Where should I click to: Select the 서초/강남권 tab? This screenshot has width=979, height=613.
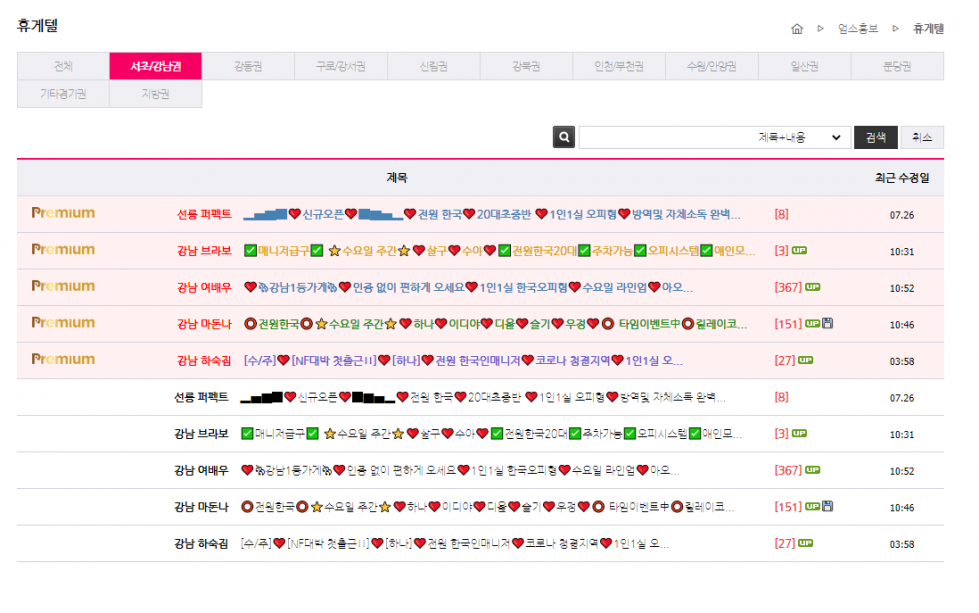coord(155,66)
